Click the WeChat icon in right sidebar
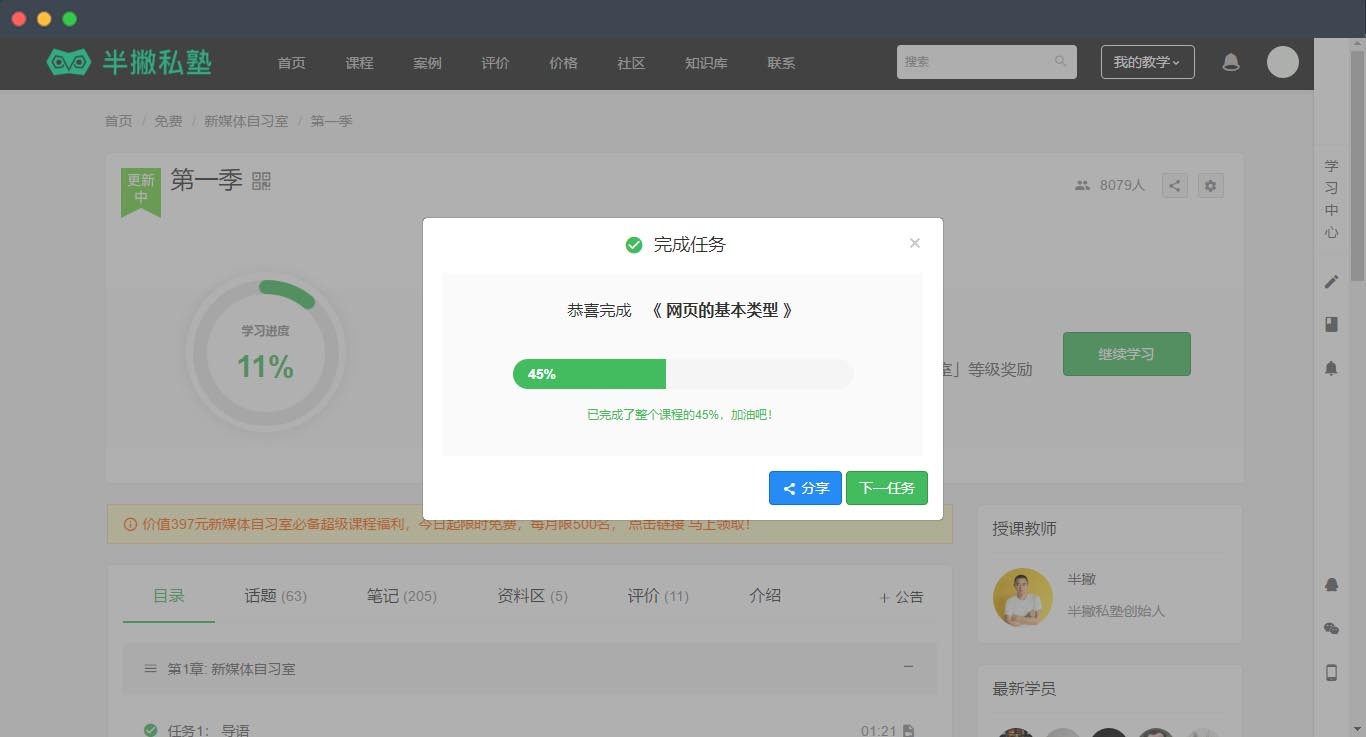 point(1331,629)
